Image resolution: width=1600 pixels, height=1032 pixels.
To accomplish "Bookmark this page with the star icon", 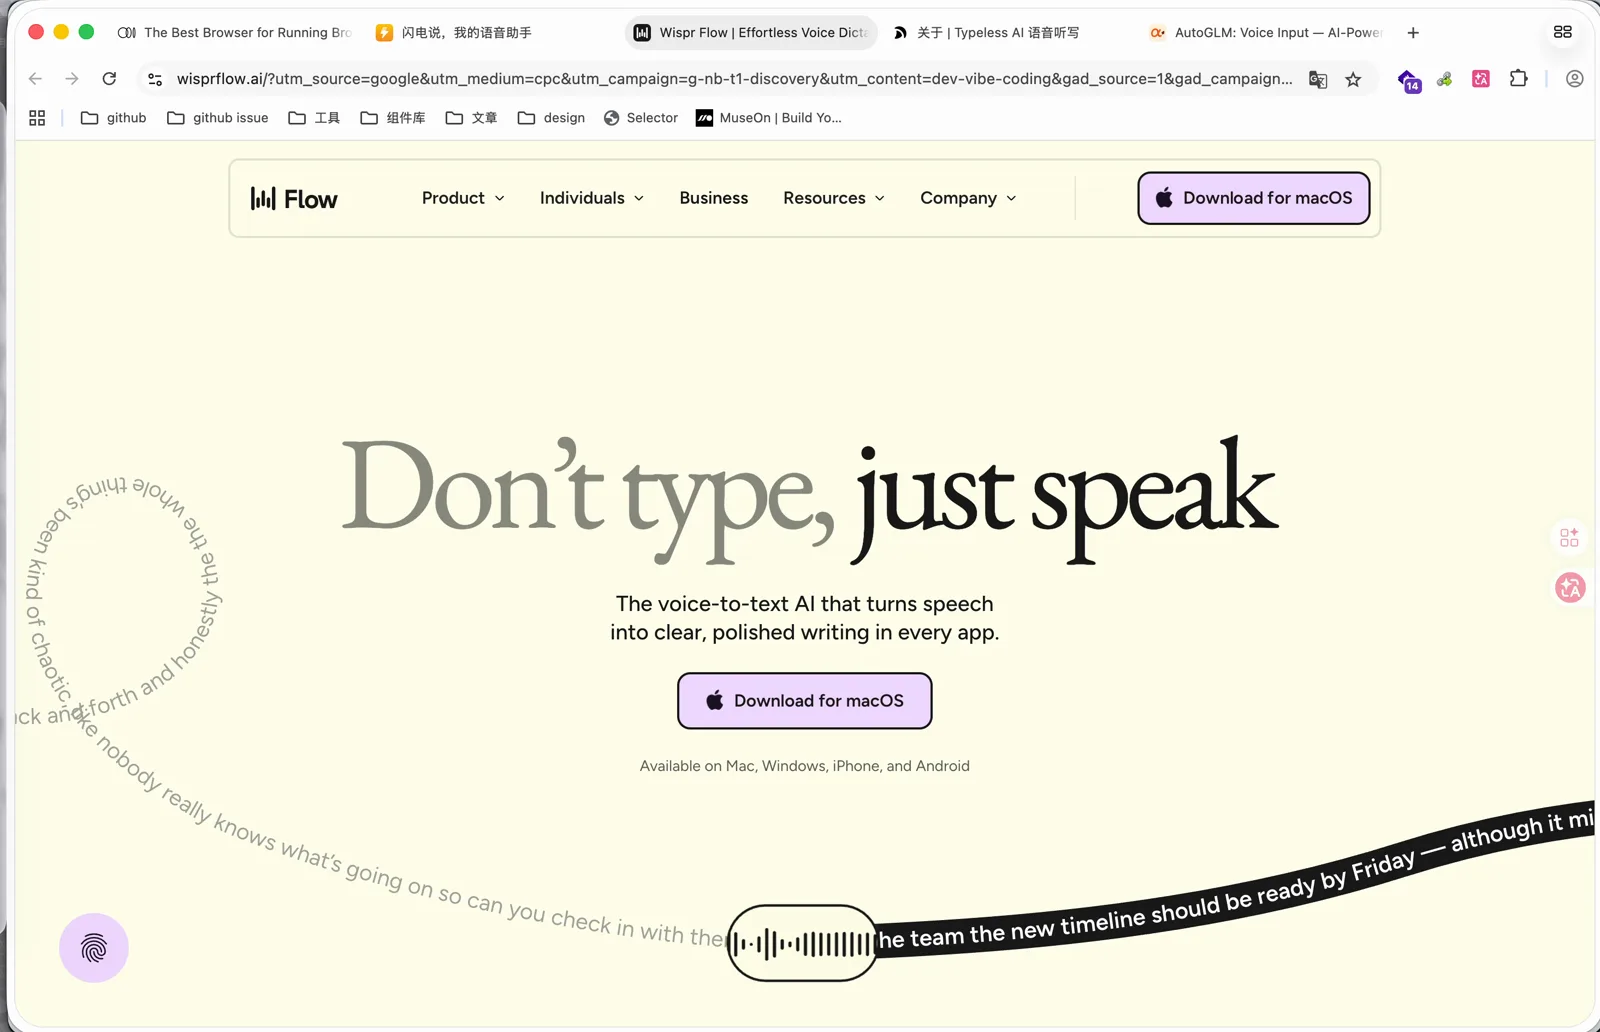I will 1353,79.
